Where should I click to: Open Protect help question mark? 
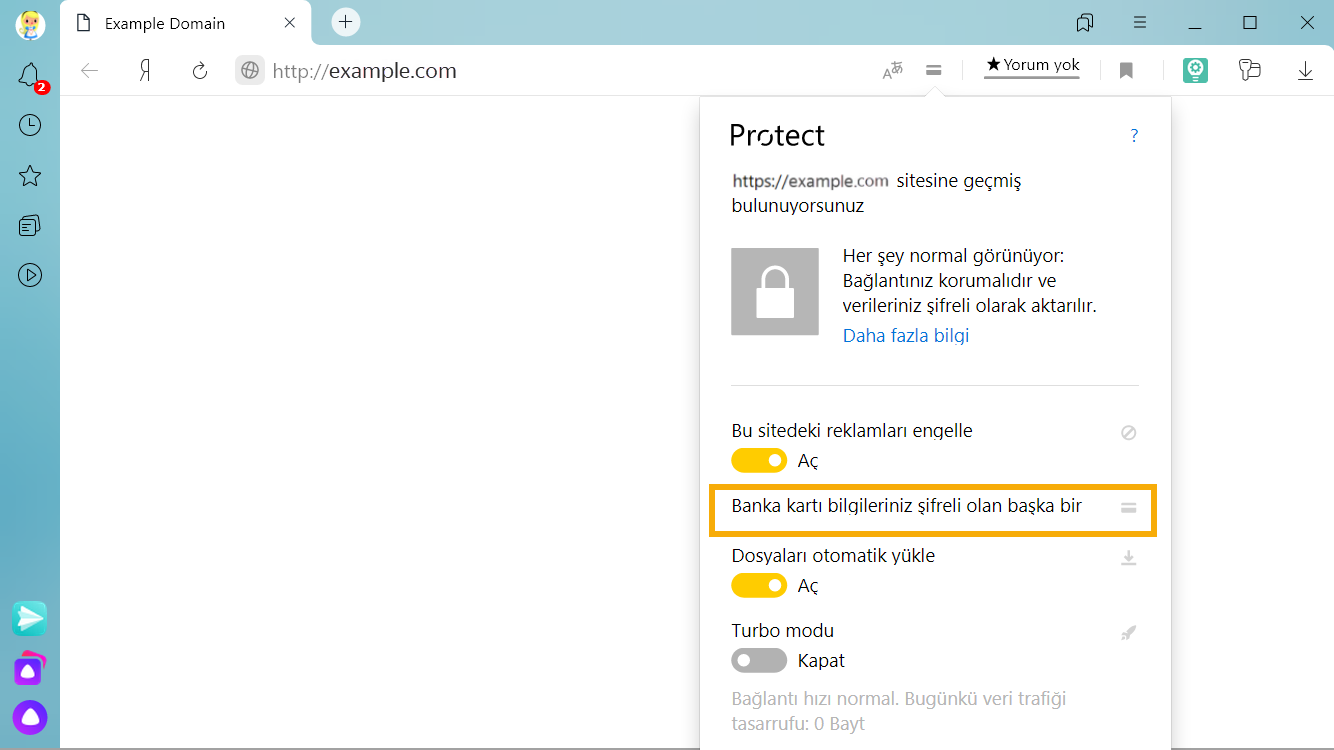1134,136
